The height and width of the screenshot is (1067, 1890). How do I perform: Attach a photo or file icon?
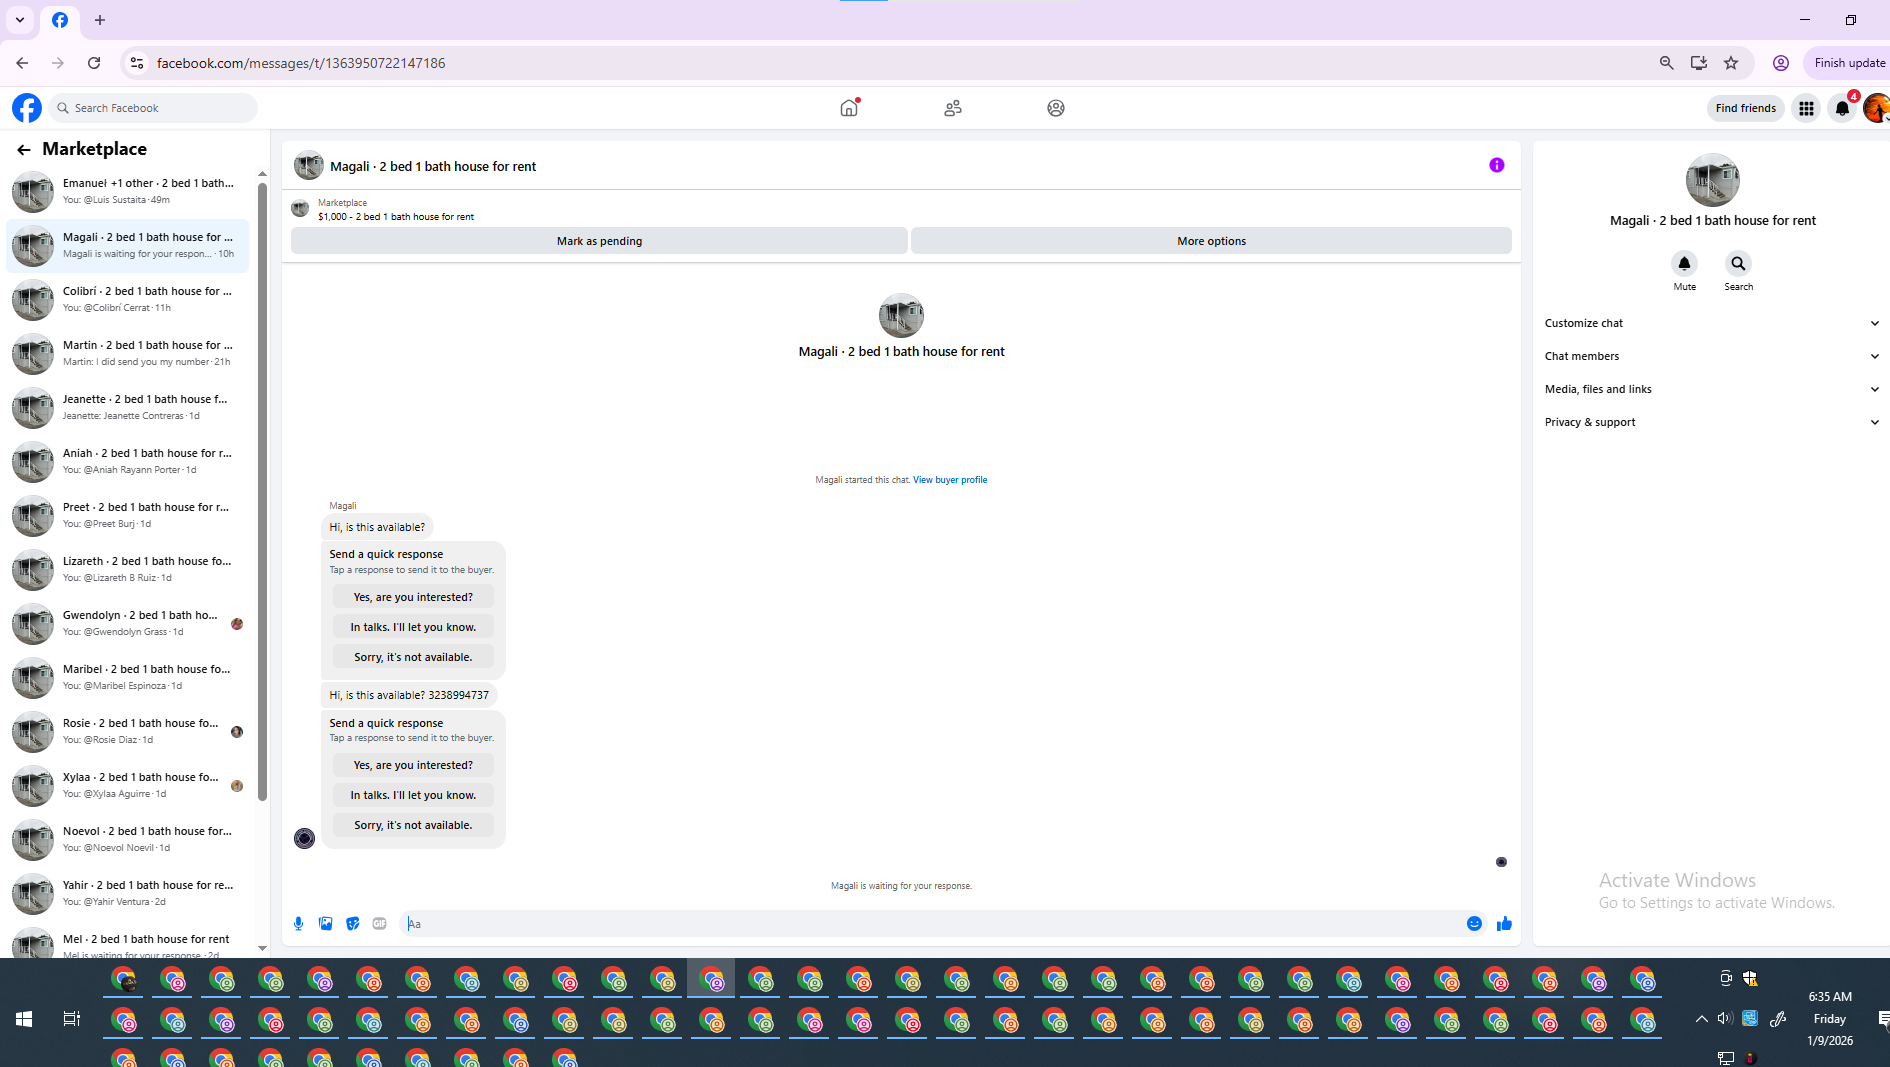(x=325, y=924)
